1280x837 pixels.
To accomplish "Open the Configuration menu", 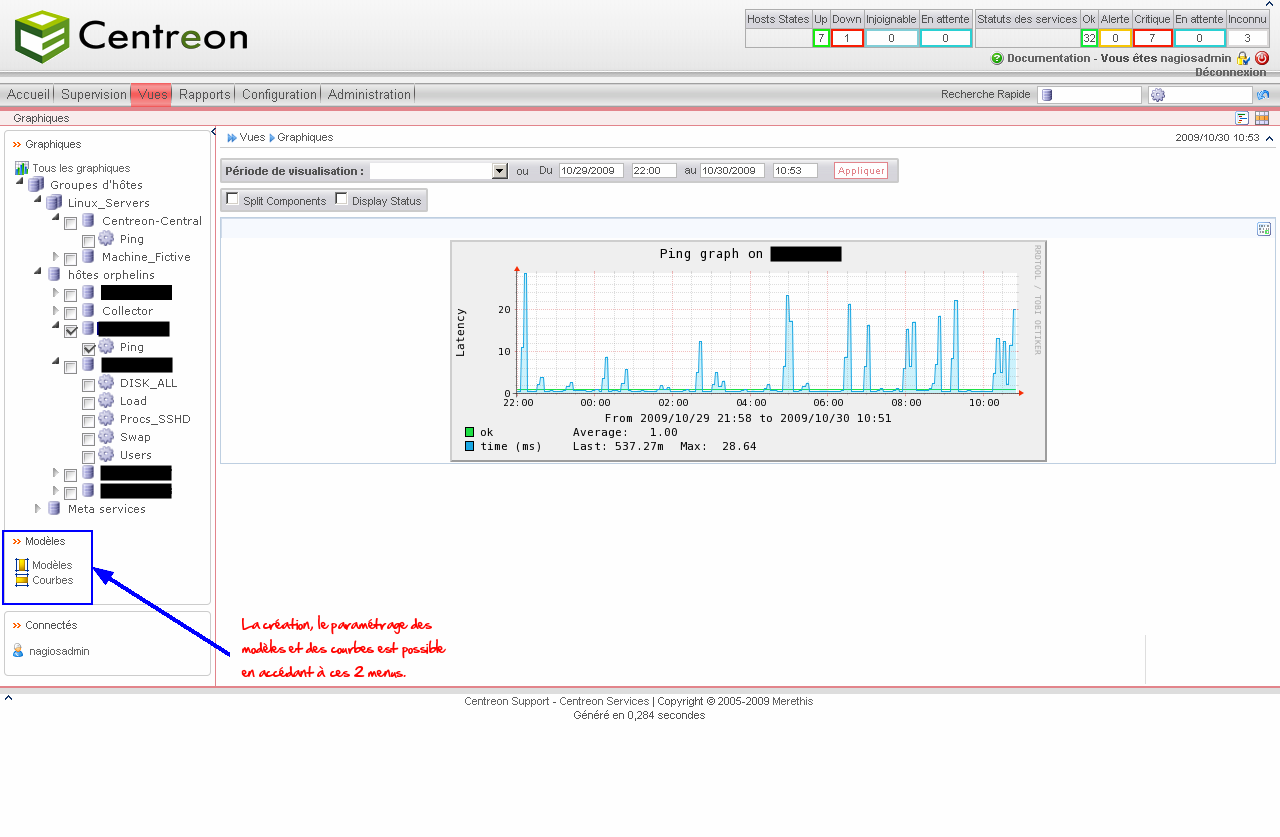I will pos(279,95).
